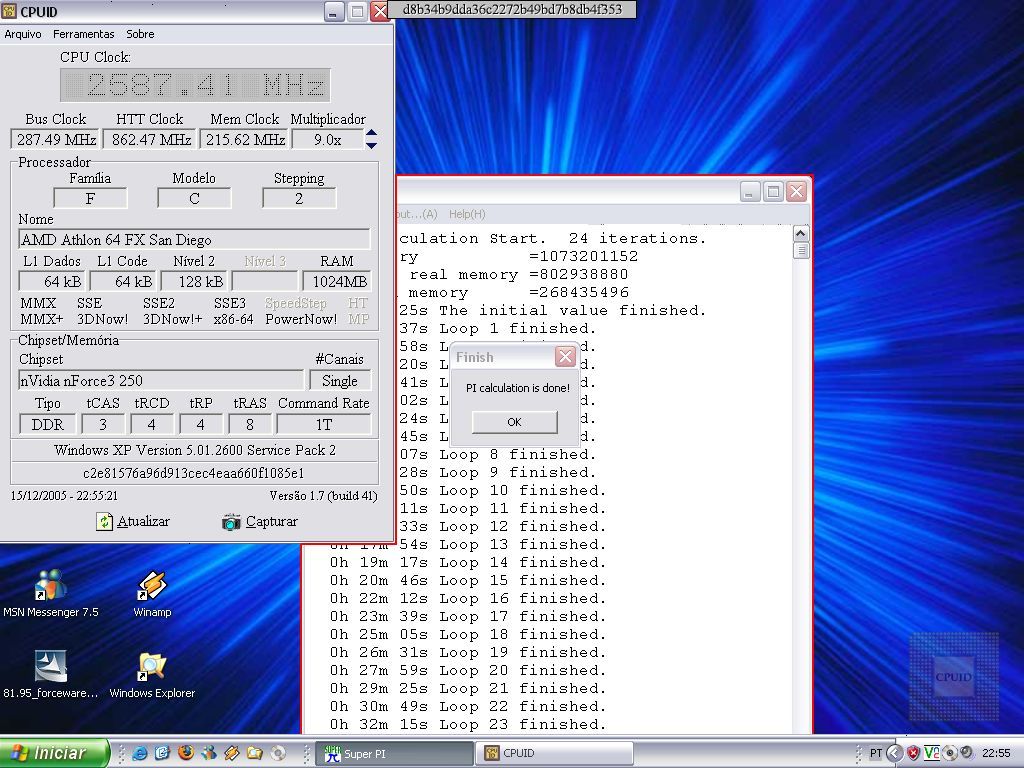Click the folder icon in quick launch

click(x=255, y=753)
